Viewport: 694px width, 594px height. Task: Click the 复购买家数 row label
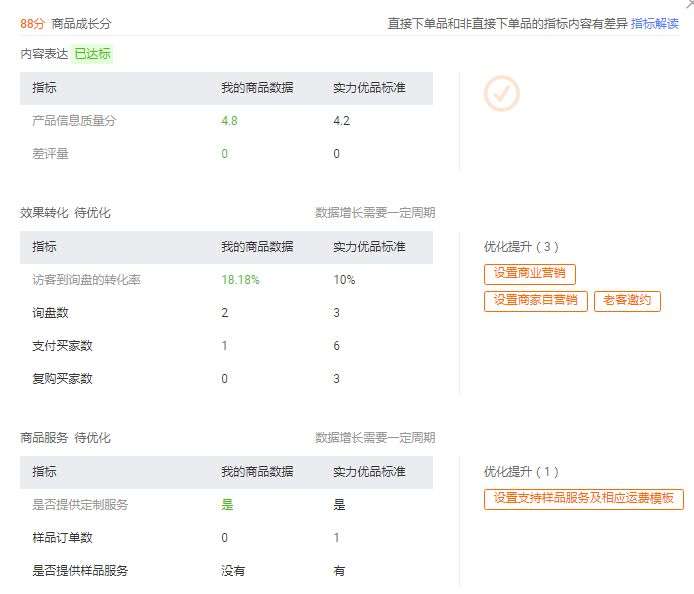(62, 379)
